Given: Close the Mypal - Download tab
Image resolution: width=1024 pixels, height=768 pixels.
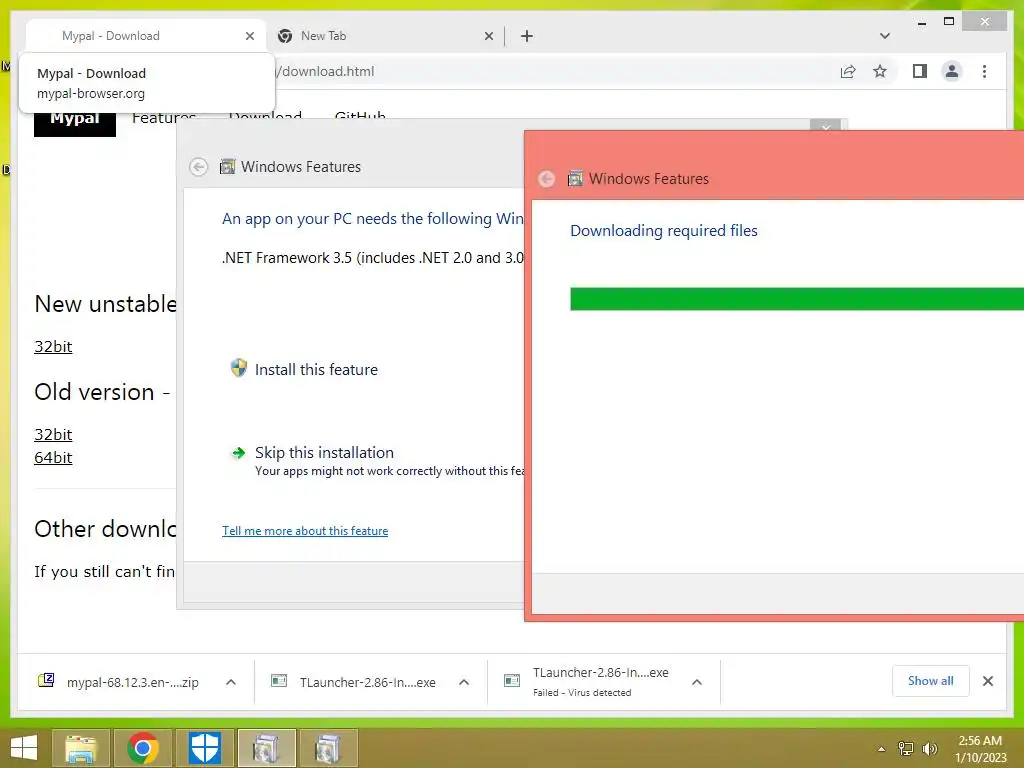Looking at the screenshot, I should pyautogui.click(x=249, y=36).
